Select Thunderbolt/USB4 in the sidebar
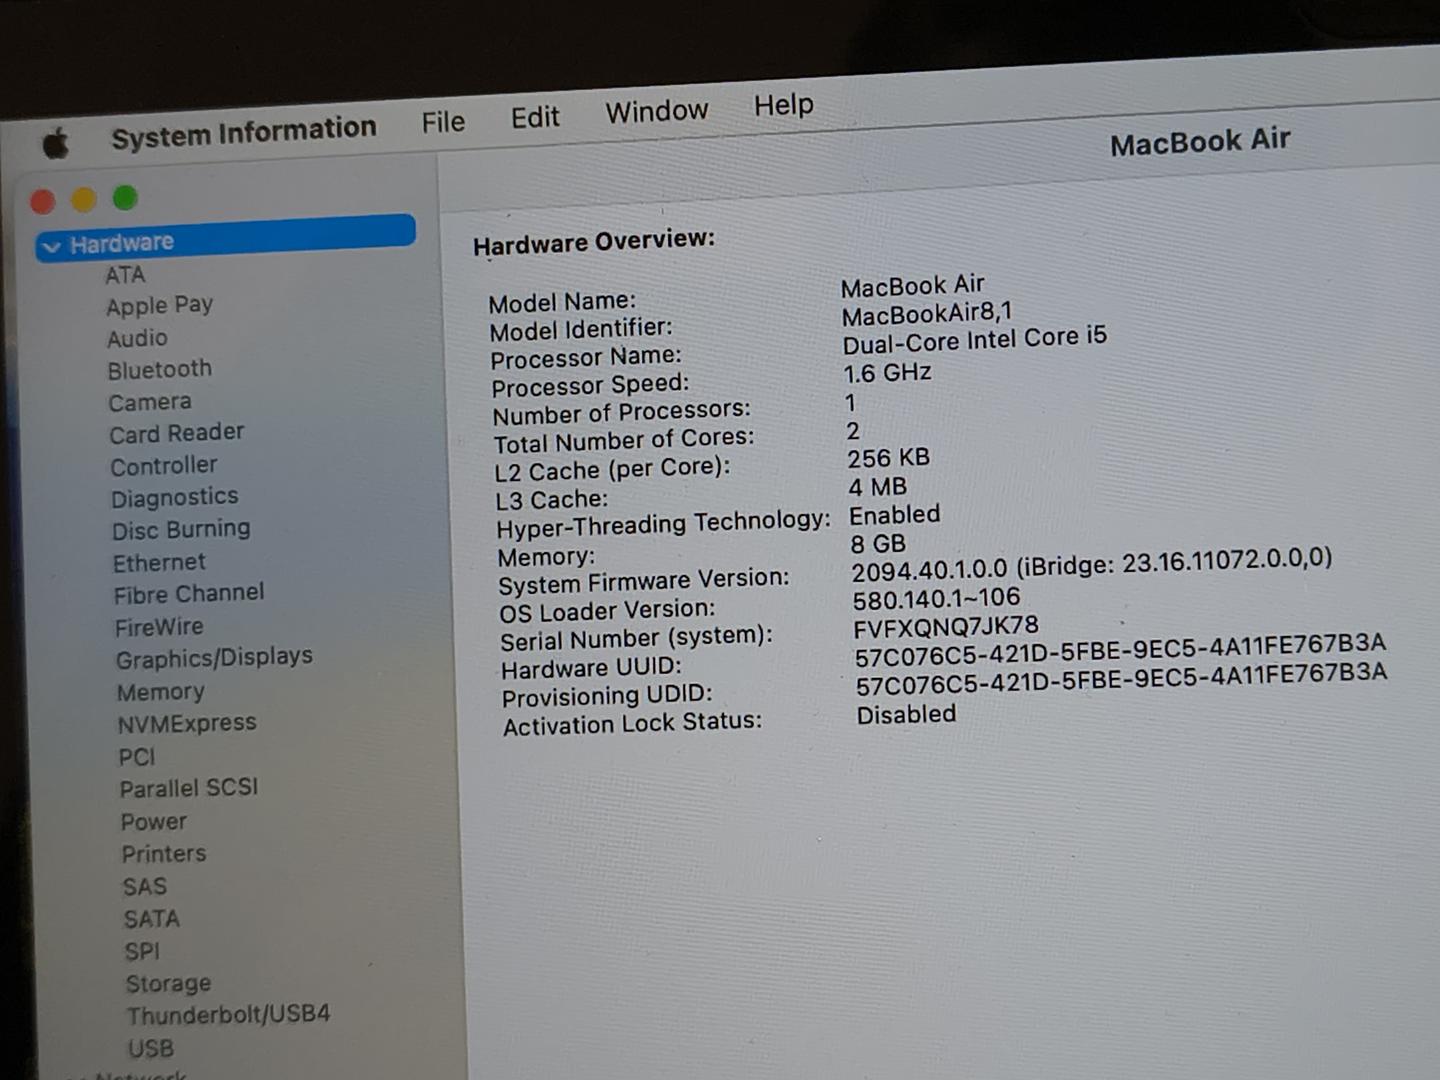 pos(228,1016)
